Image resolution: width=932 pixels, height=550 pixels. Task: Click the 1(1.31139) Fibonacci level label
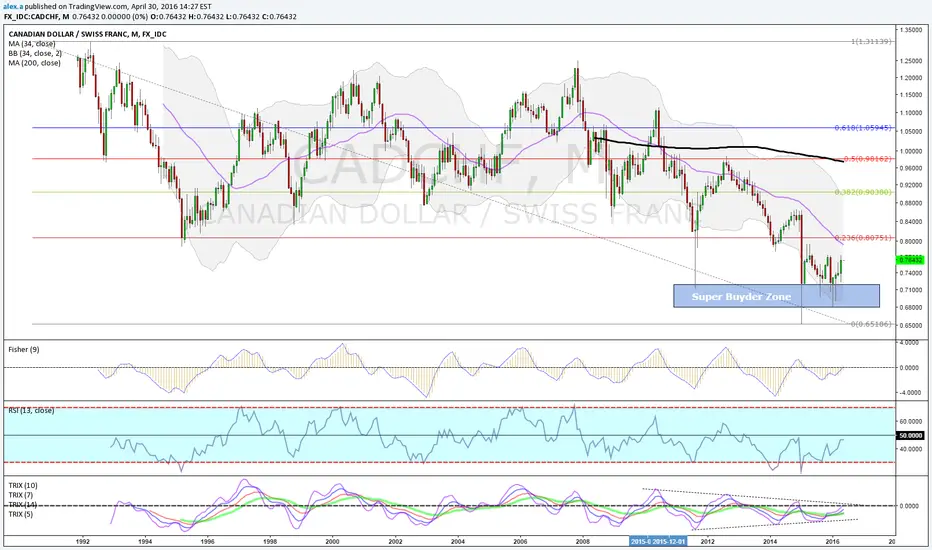871,42
